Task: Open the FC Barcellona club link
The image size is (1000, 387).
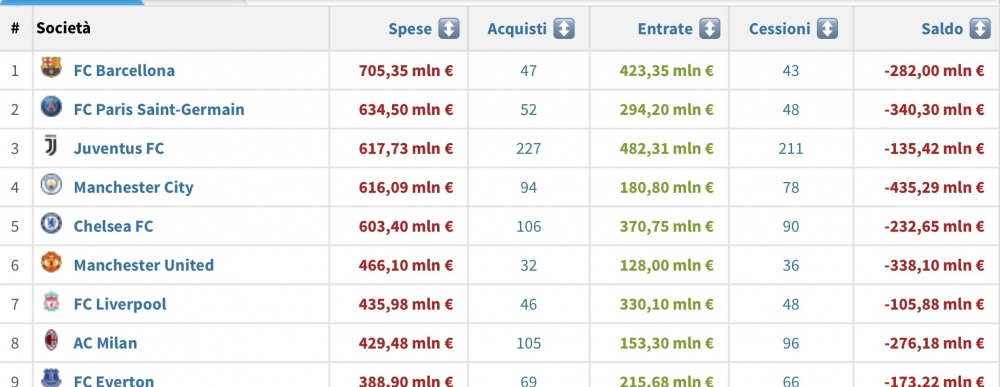Action: coord(124,70)
